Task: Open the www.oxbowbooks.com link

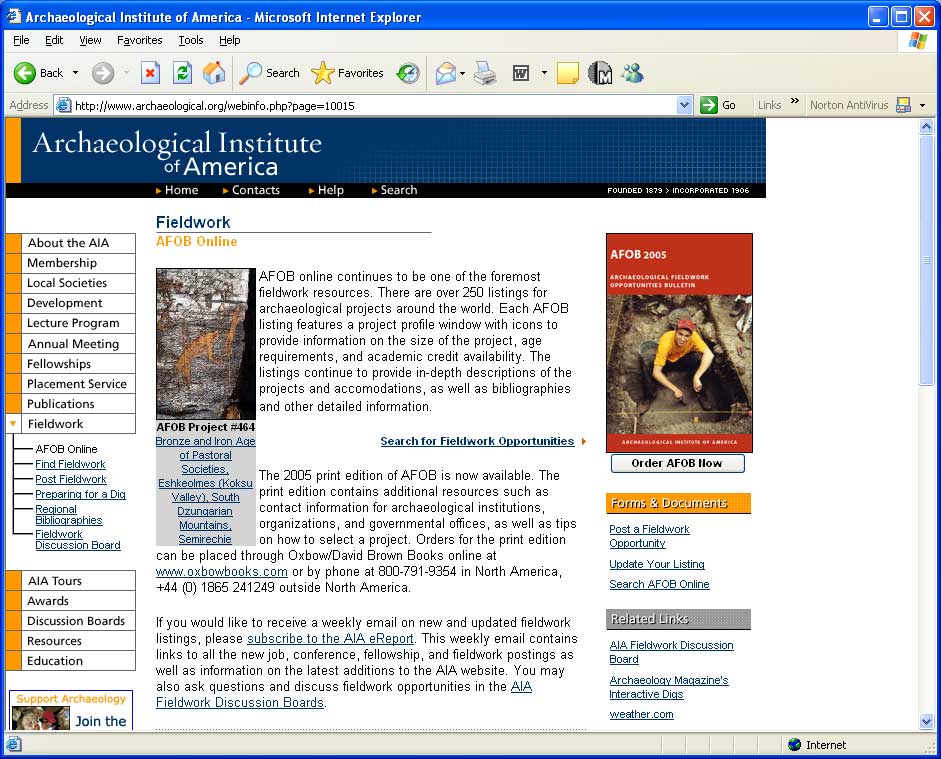Action: [221, 571]
